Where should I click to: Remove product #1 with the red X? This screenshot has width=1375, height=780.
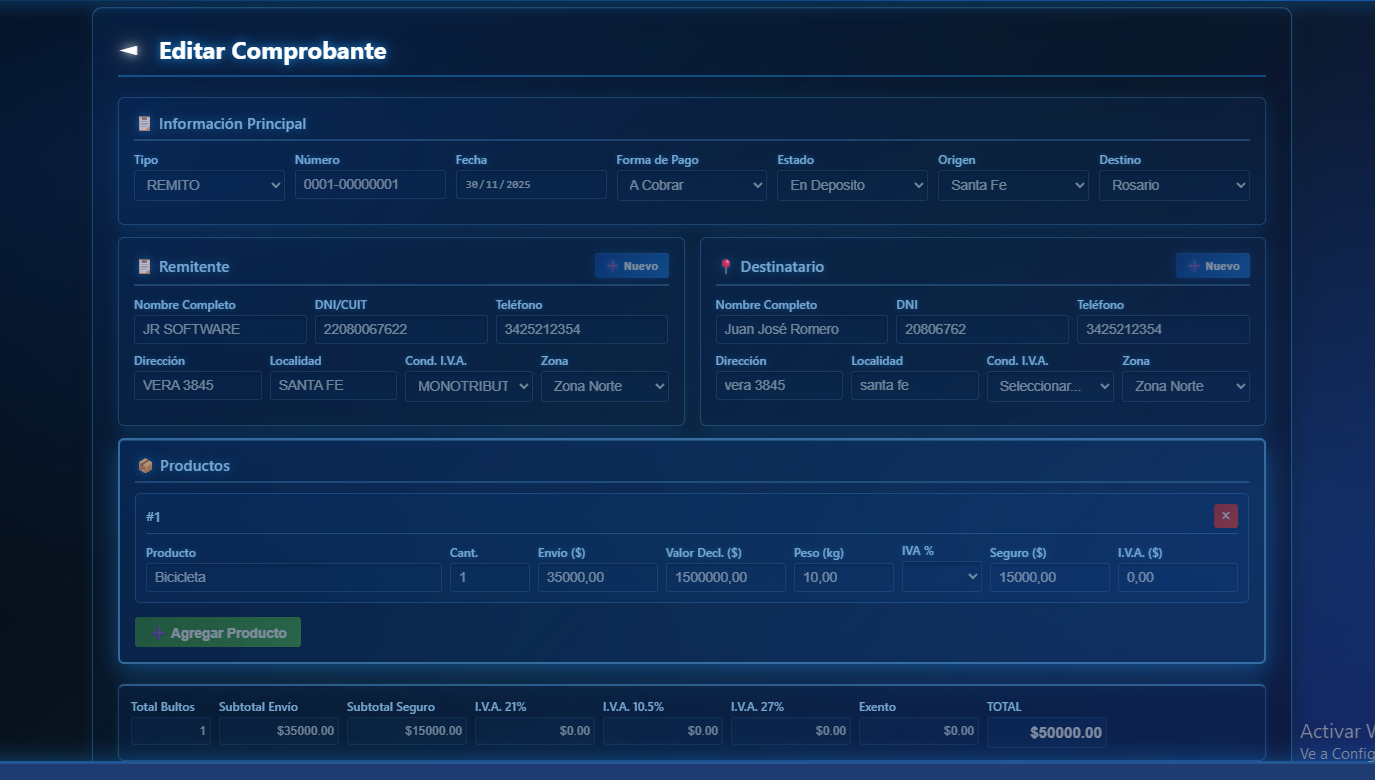click(1225, 516)
